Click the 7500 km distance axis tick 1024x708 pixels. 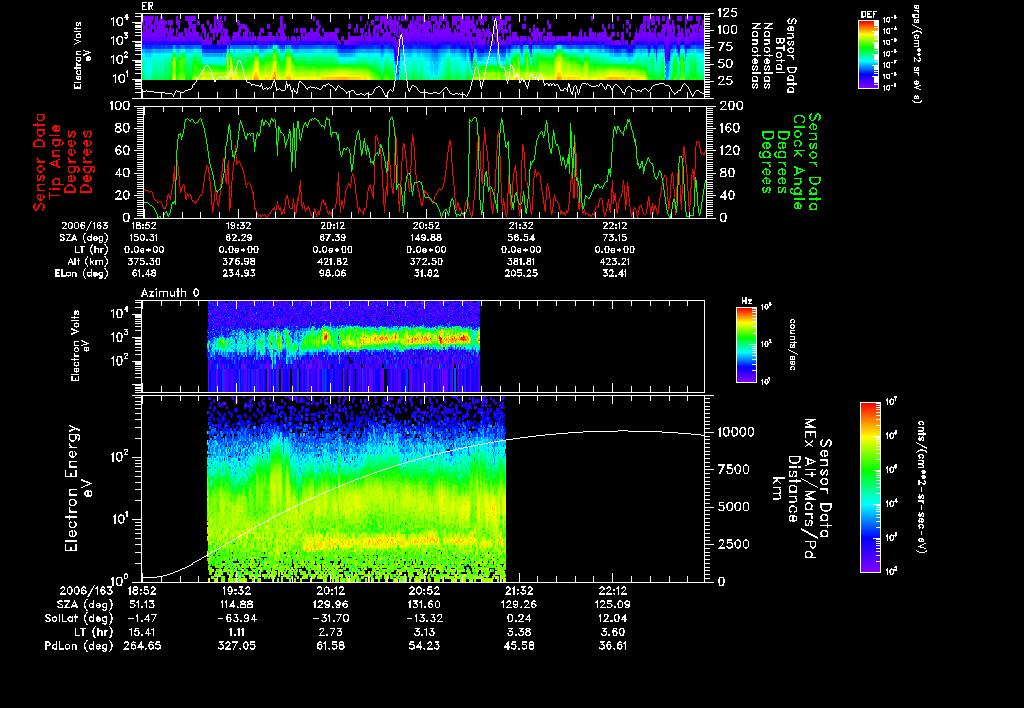pos(734,469)
